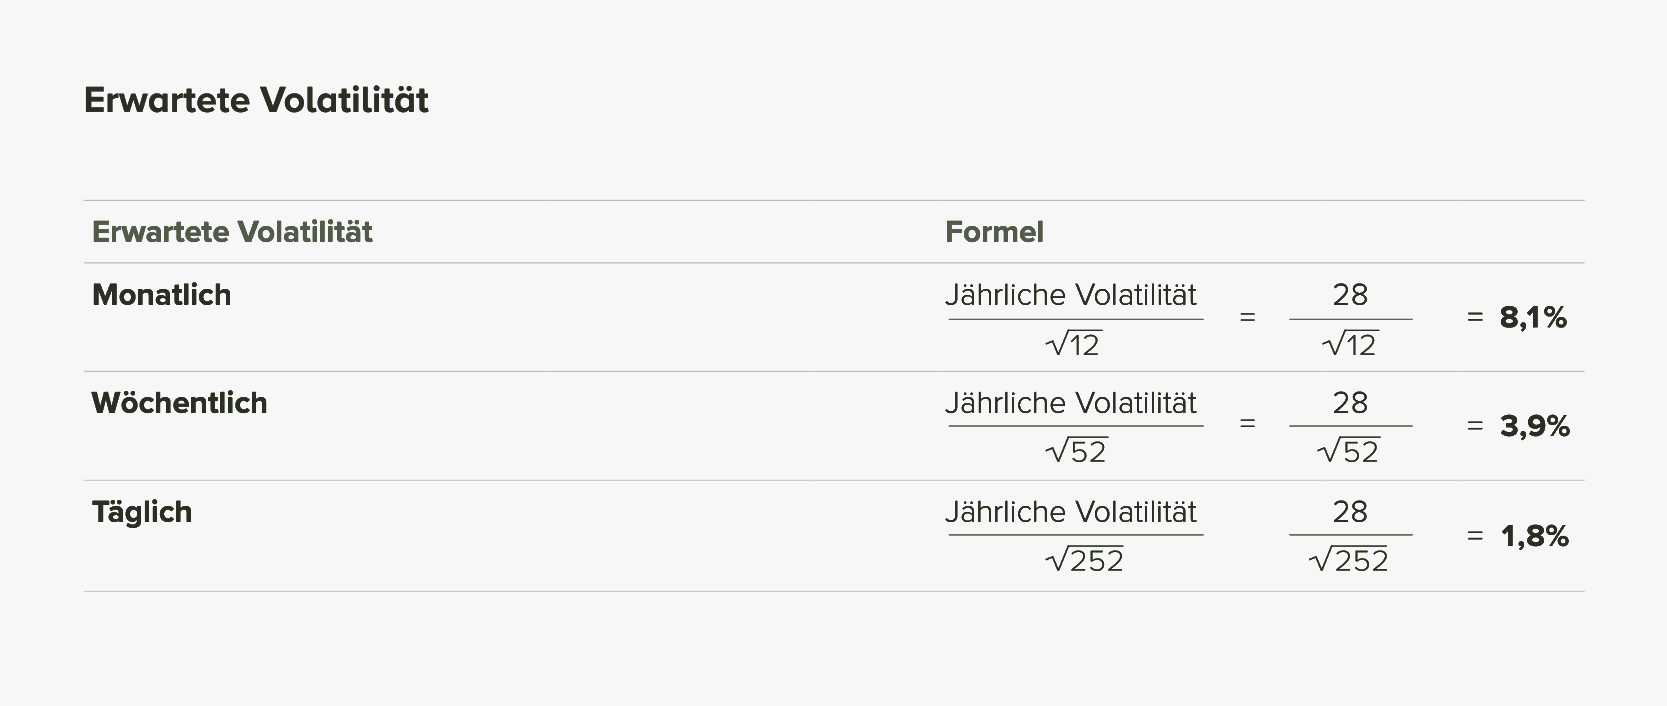
Task: Click the √12 denominator beneath 28
Action: pyautogui.click(x=1350, y=344)
